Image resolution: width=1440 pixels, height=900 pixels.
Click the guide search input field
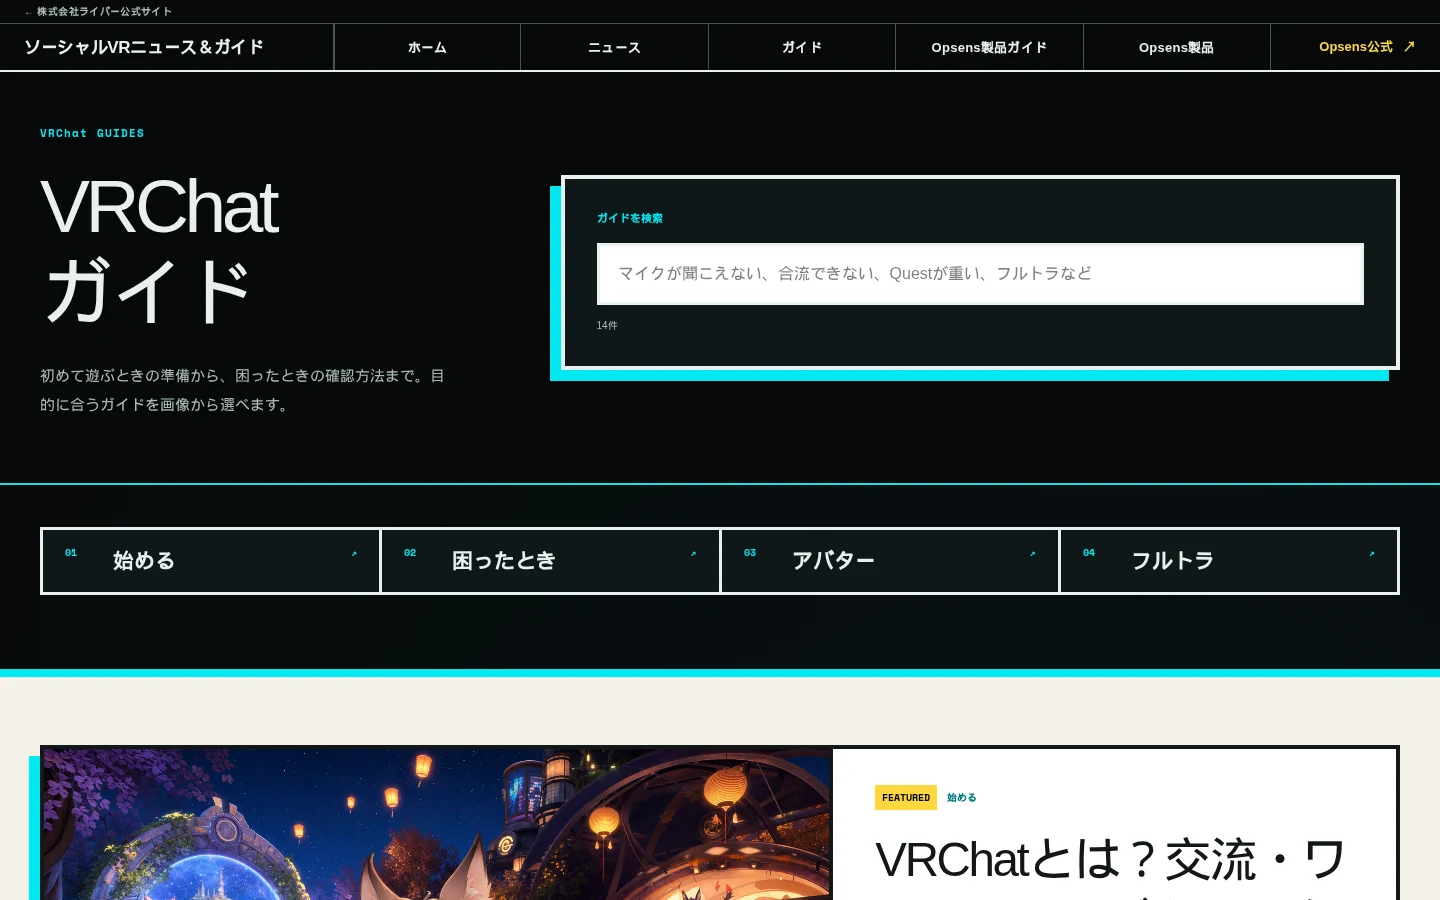(980, 274)
